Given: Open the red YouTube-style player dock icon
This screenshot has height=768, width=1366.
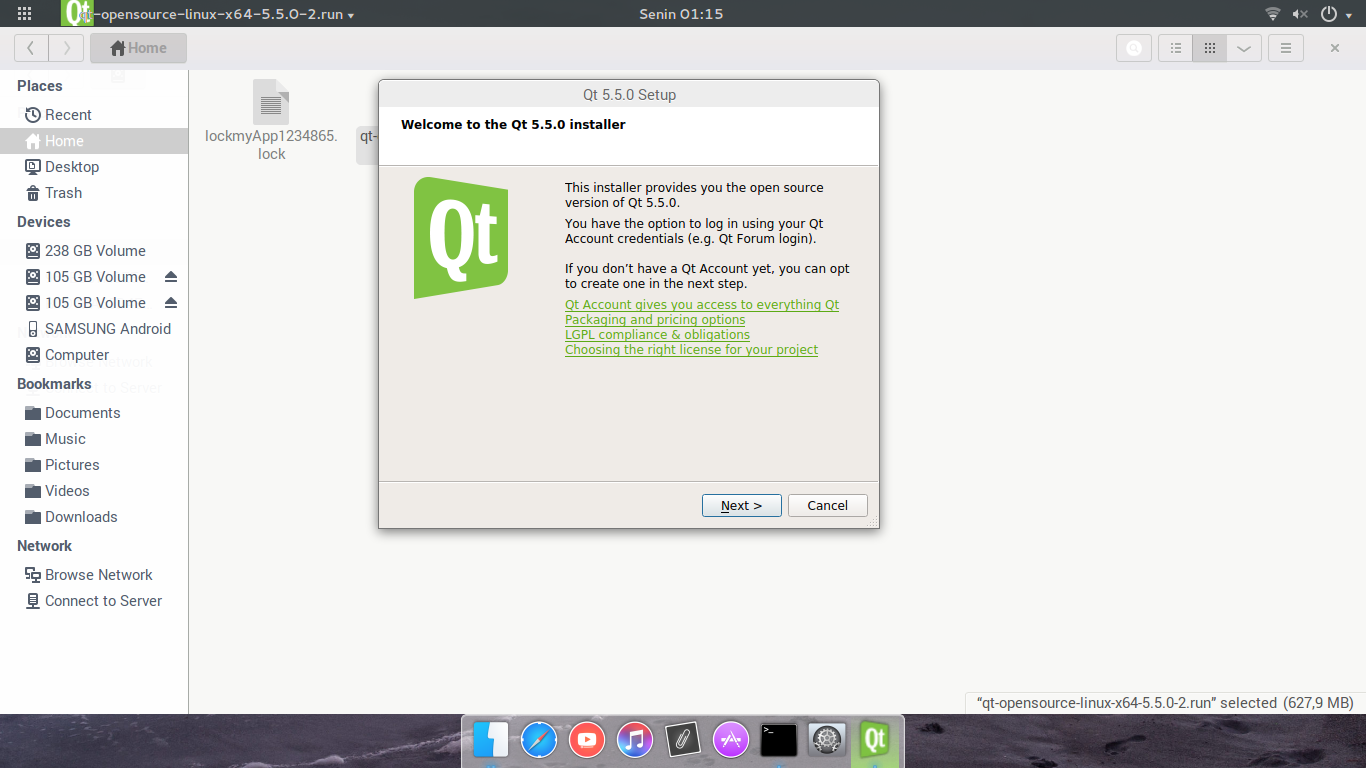Looking at the screenshot, I should [587, 740].
